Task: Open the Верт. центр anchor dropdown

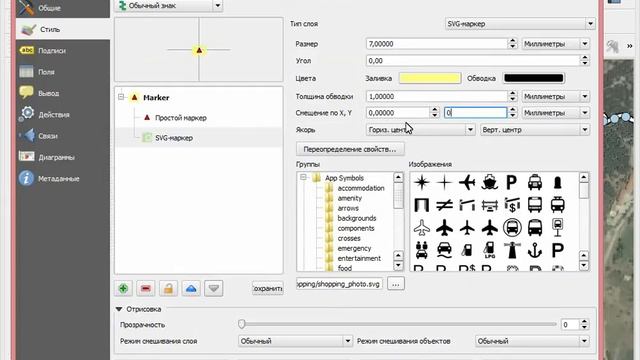Action: coord(535,130)
